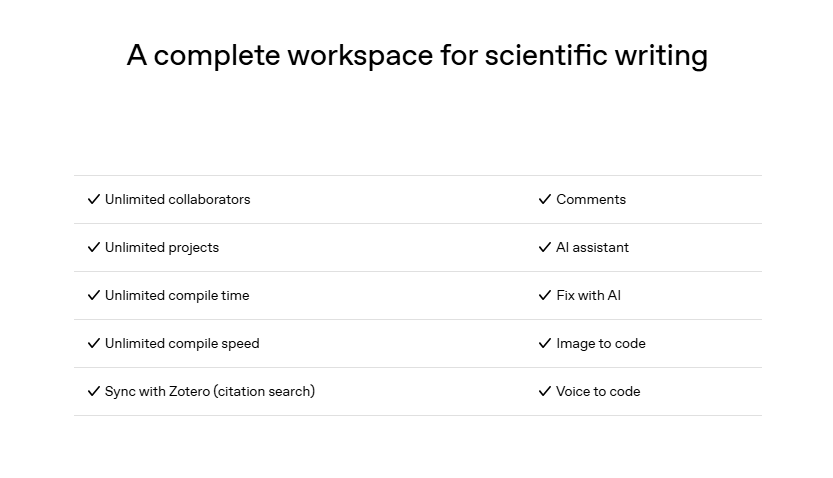Viewport: 833px width, 478px height.
Task: Click the checkmark beside Sync with Zotero
Action: (x=94, y=391)
